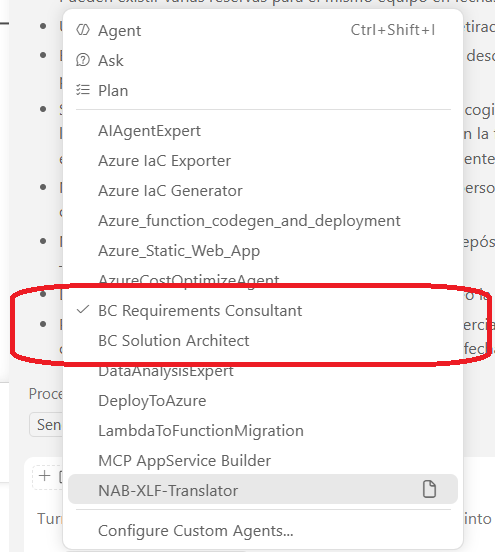
Task: Select BC Requirements Consultant agent
Action: [x=263, y=310]
